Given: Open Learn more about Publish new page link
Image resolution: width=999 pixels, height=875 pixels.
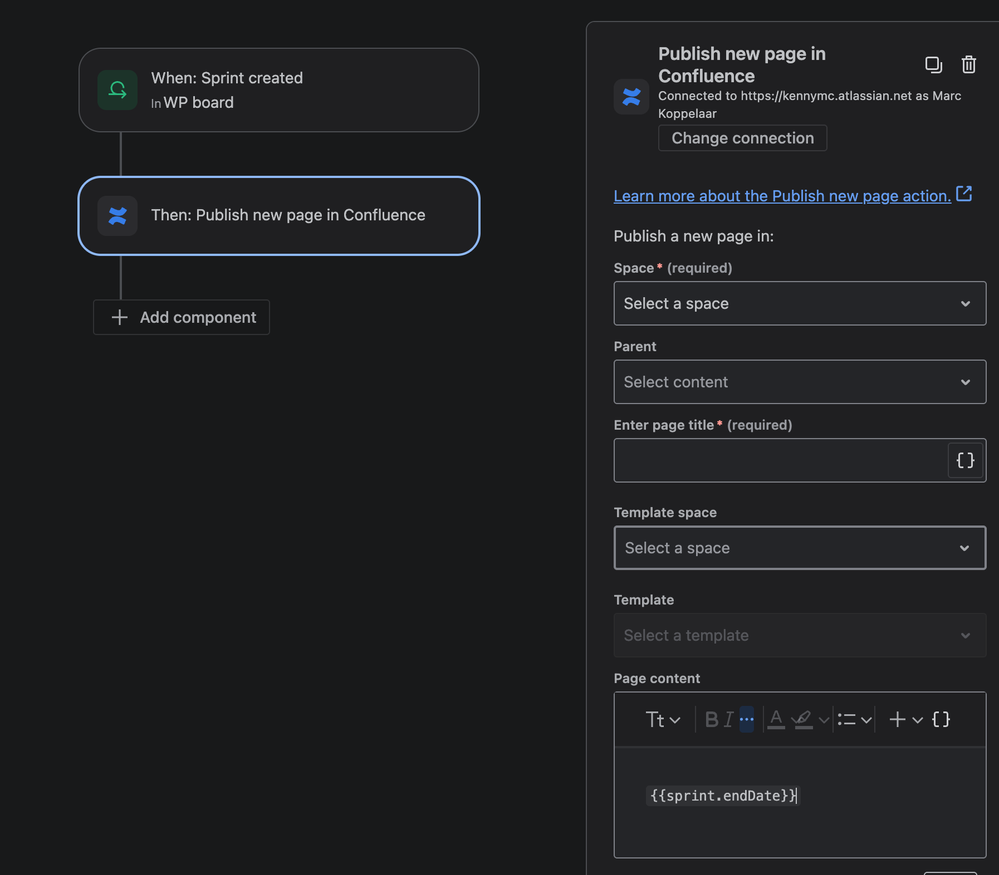Looking at the screenshot, I should (782, 196).
